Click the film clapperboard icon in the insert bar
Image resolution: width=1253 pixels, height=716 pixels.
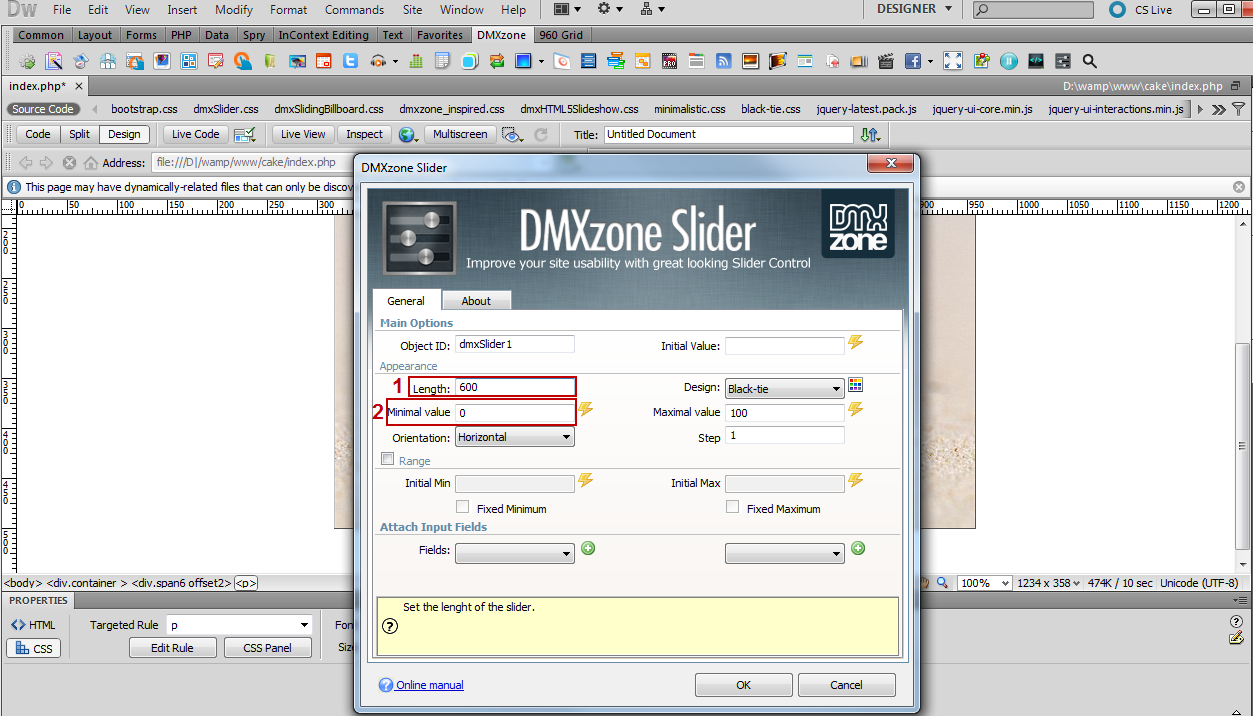click(x=885, y=61)
